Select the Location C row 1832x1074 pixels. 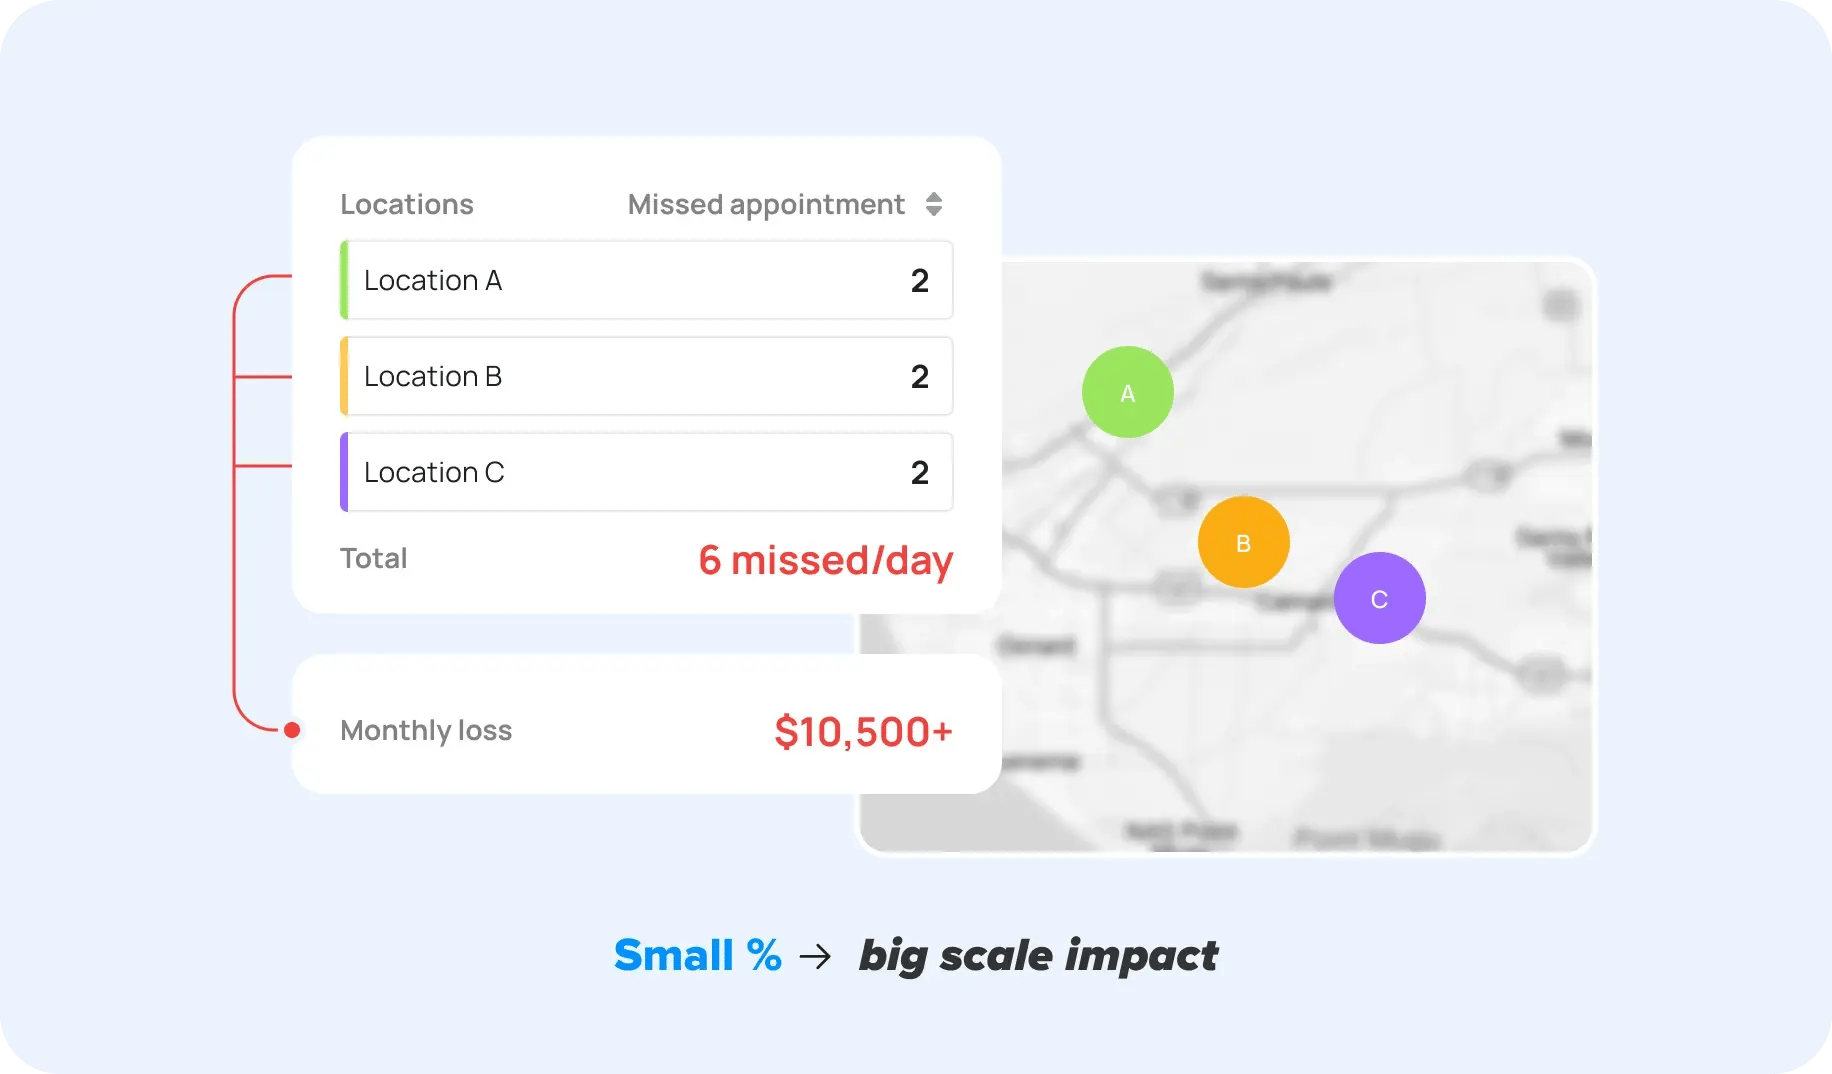coord(646,472)
